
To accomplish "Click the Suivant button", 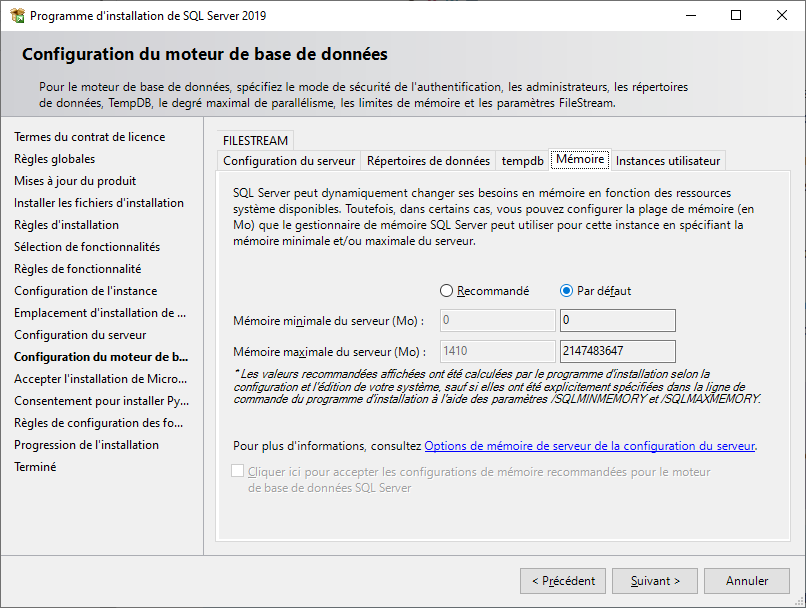I will tap(655, 581).
